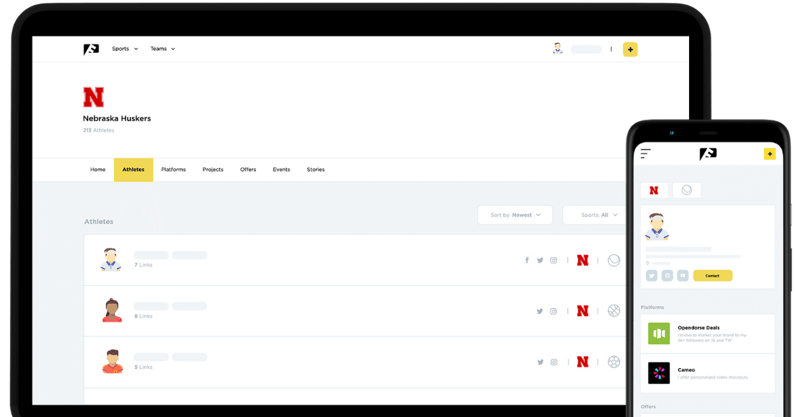The width and height of the screenshot is (795, 417).
Task: Click soccer ball sport icon in 5 Links row
Action: pyautogui.click(x=614, y=362)
